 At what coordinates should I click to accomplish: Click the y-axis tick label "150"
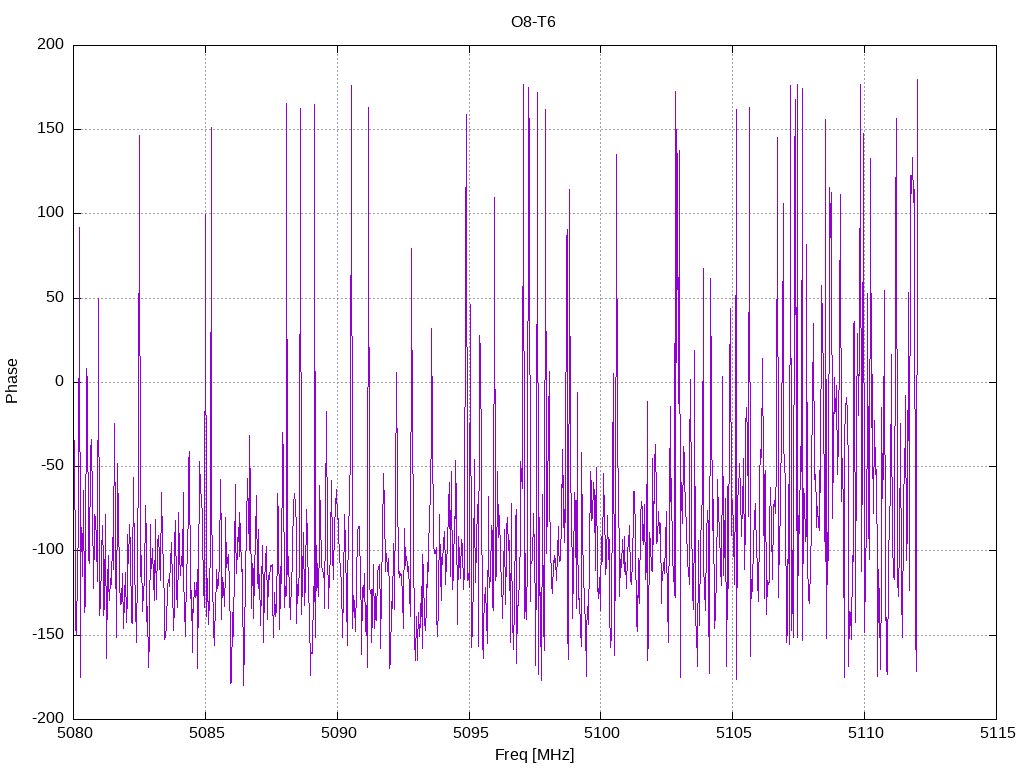click(x=51, y=129)
